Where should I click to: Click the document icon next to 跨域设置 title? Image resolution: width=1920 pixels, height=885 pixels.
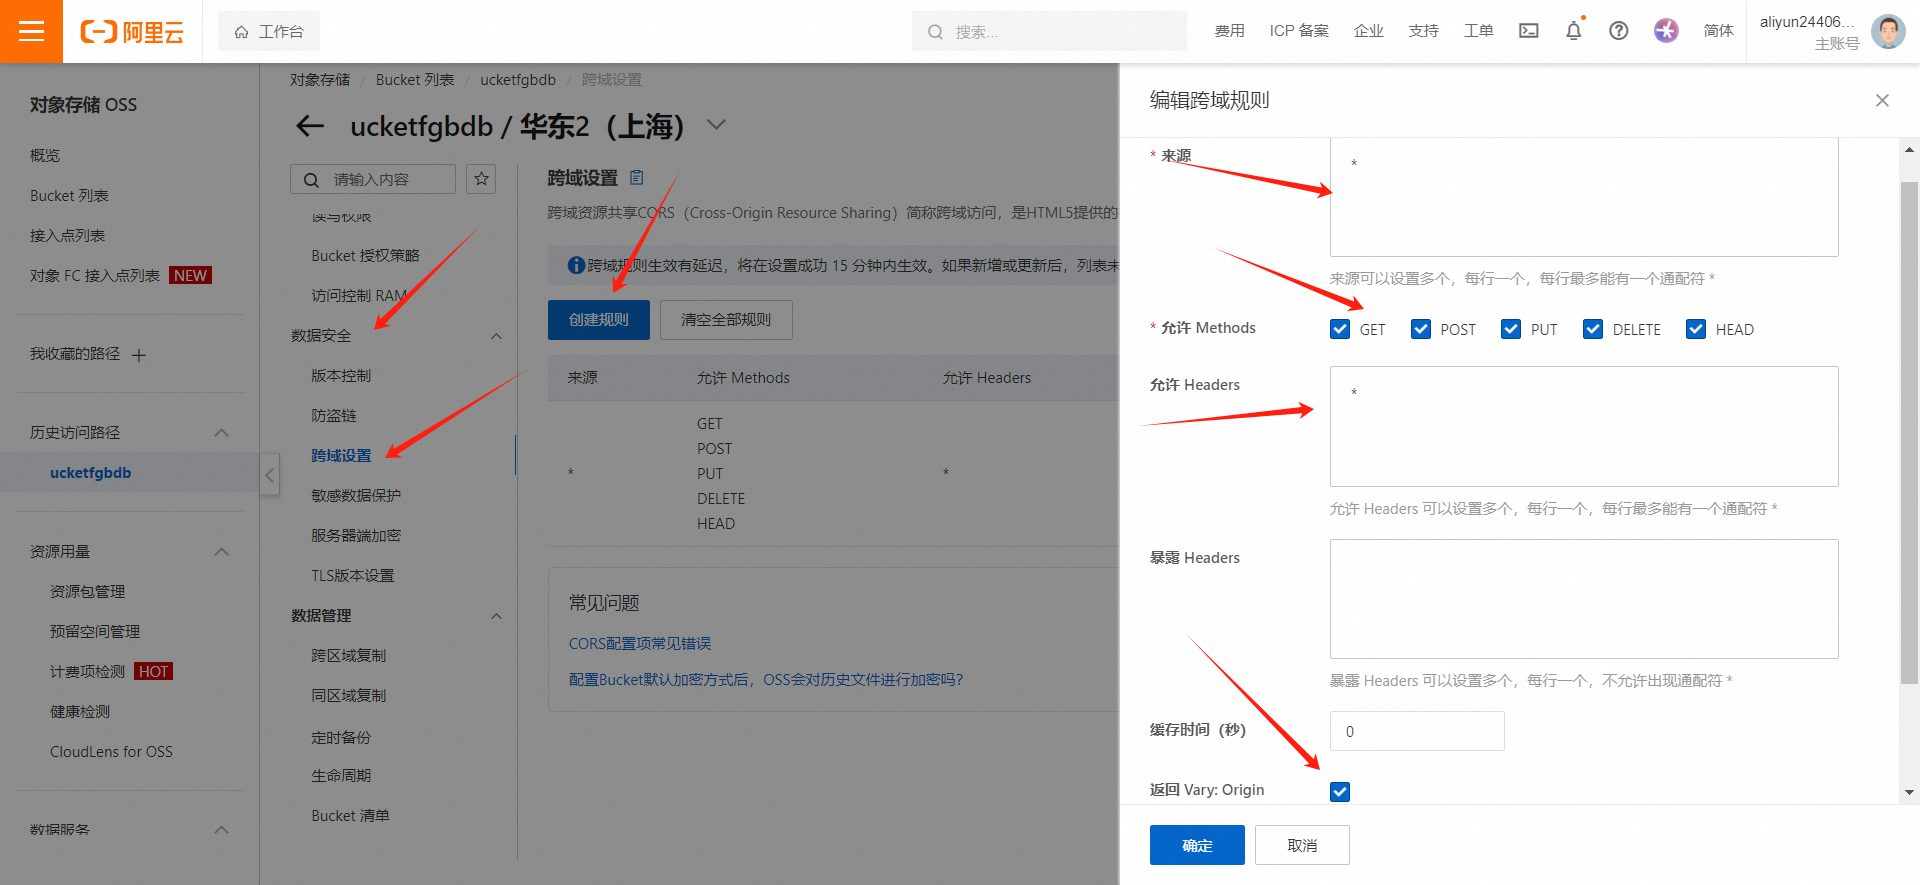coord(637,178)
